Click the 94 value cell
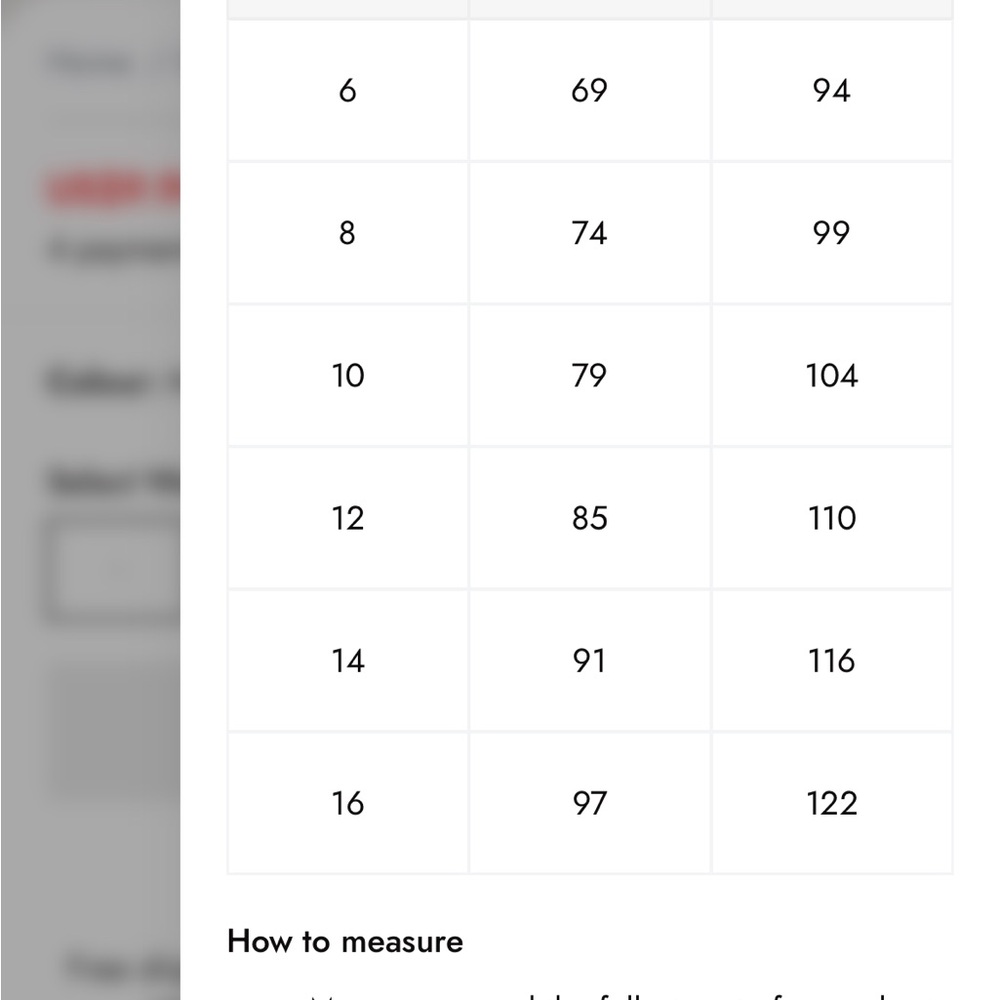 pos(832,90)
